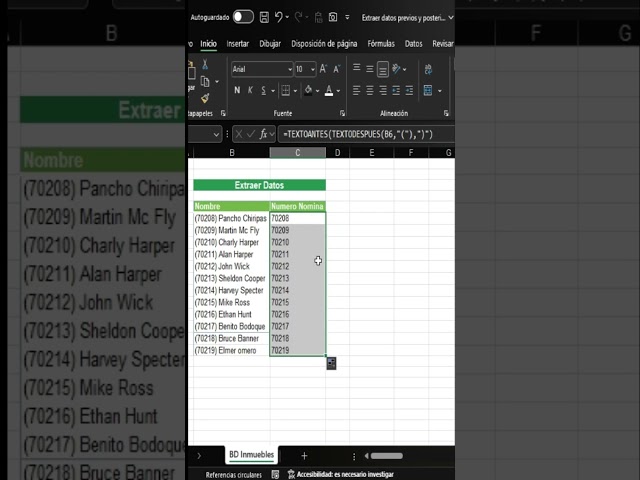This screenshot has width=640, height=480.
Task: Click the Decrease Font Size icon
Action: coord(337,69)
